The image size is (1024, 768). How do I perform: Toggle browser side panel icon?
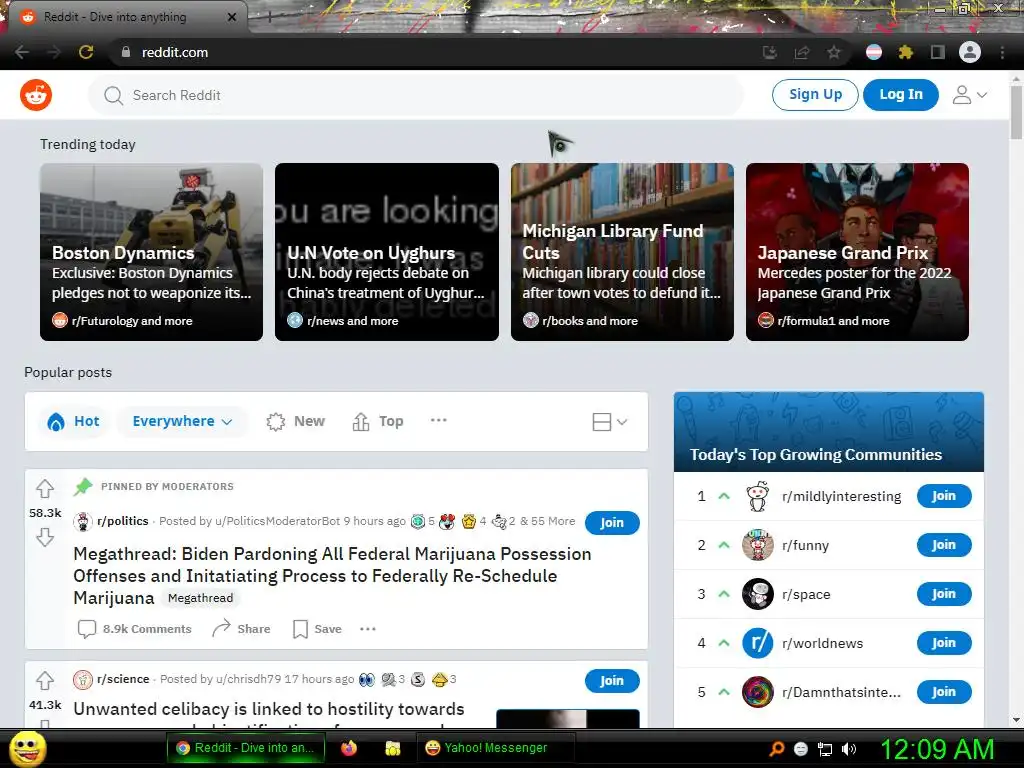pyautogui.click(x=938, y=52)
